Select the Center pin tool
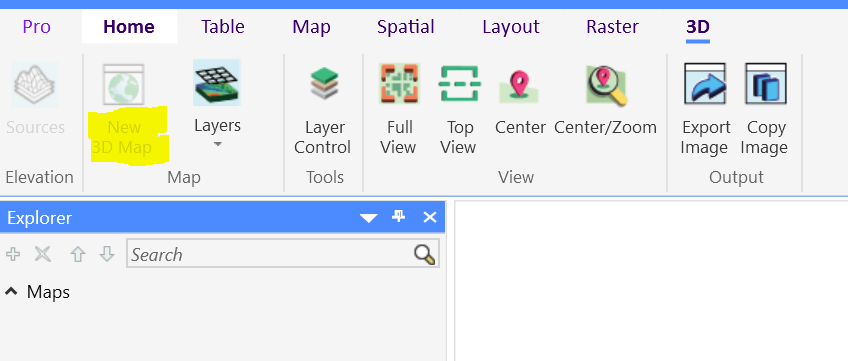Screen dimensions: 848x361 [519, 85]
